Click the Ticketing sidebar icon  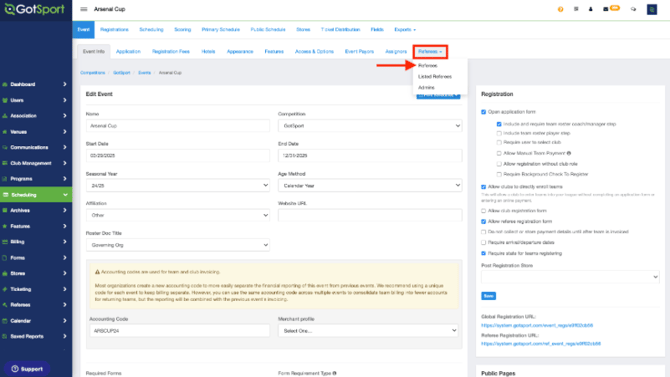[x=5, y=289]
